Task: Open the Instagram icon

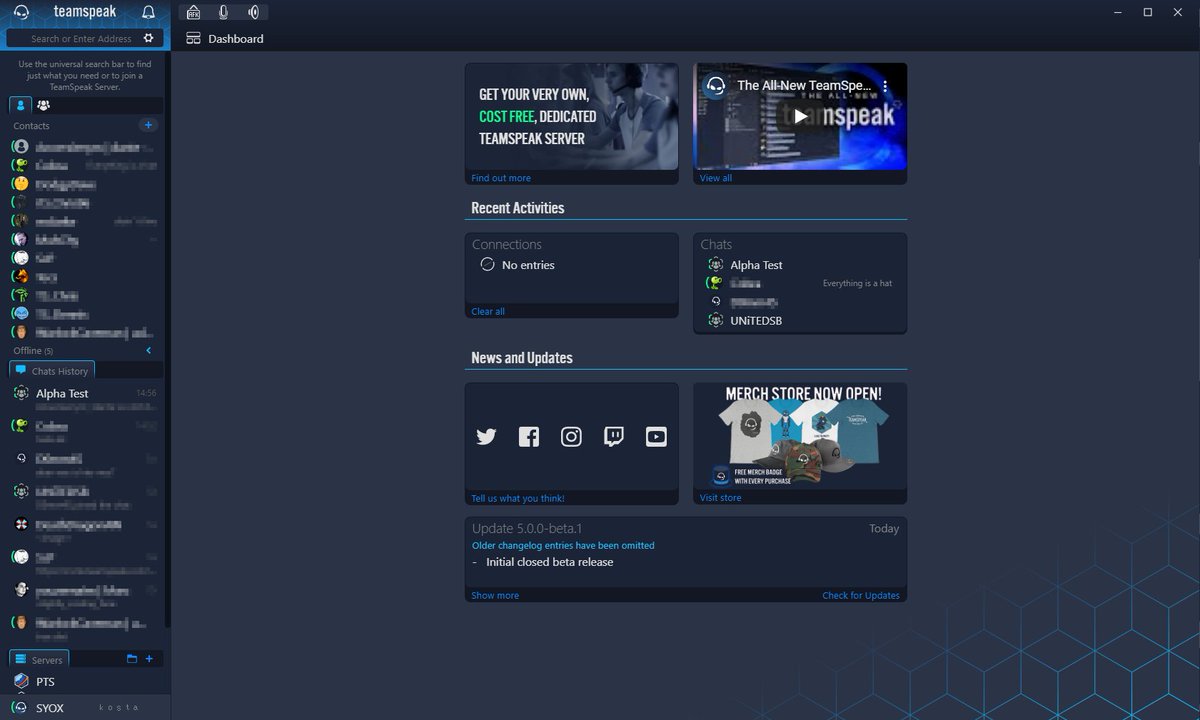Action: pyautogui.click(x=571, y=436)
